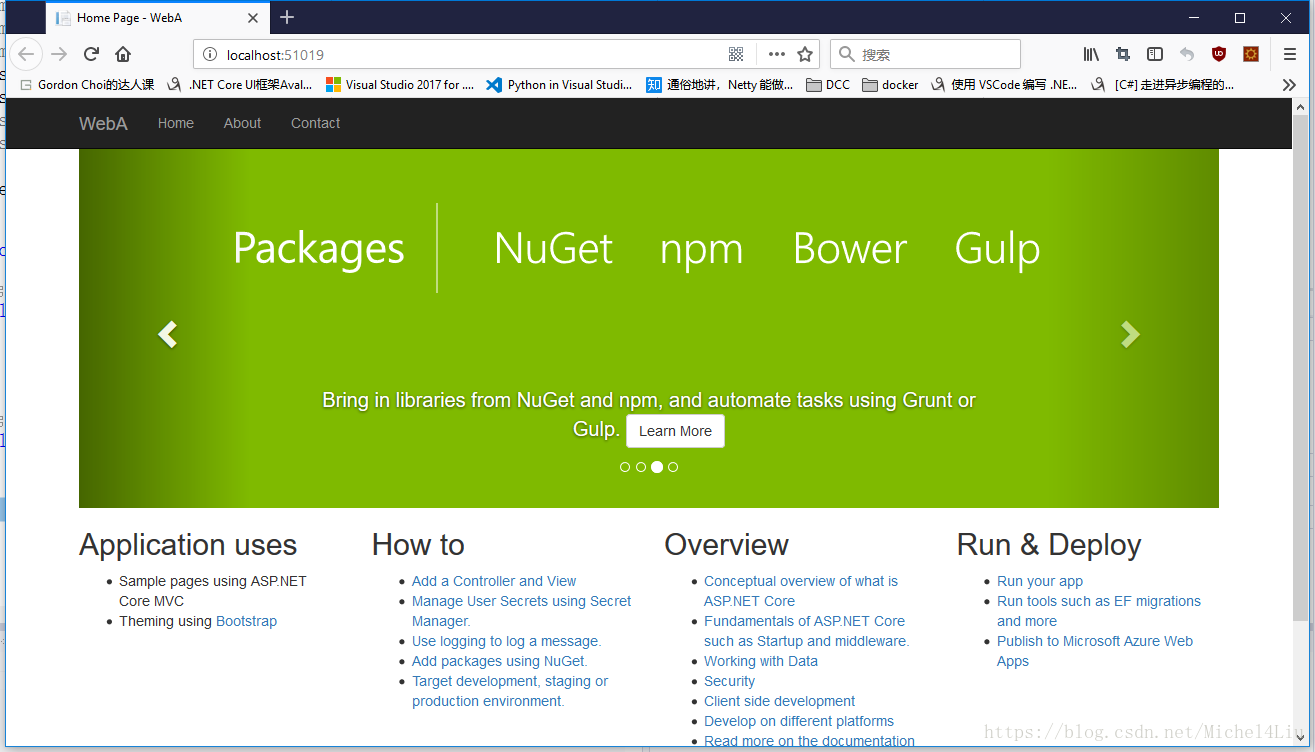Open the 通俗地讲 Netty bookmark
Image resolution: width=1315 pixels, height=752 pixels.
point(720,85)
